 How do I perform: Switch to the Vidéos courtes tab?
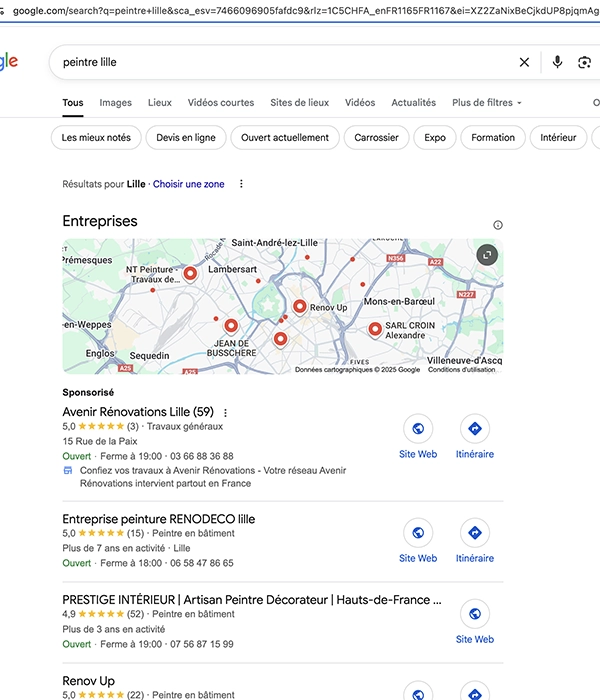(x=221, y=103)
